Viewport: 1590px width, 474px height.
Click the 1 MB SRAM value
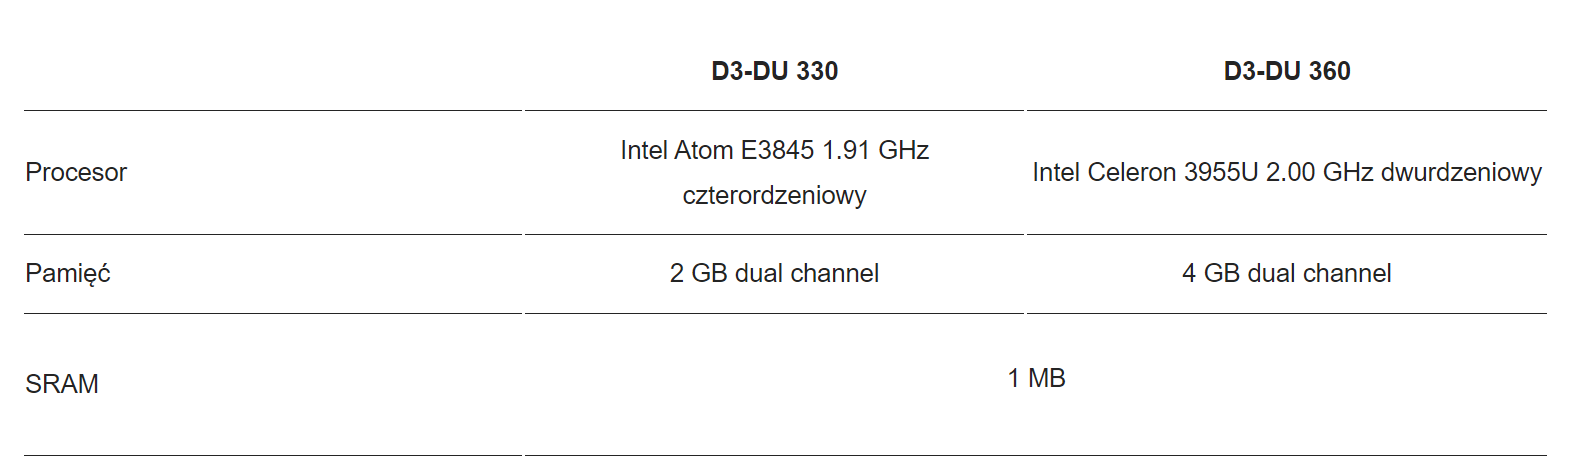point(1037,378)
